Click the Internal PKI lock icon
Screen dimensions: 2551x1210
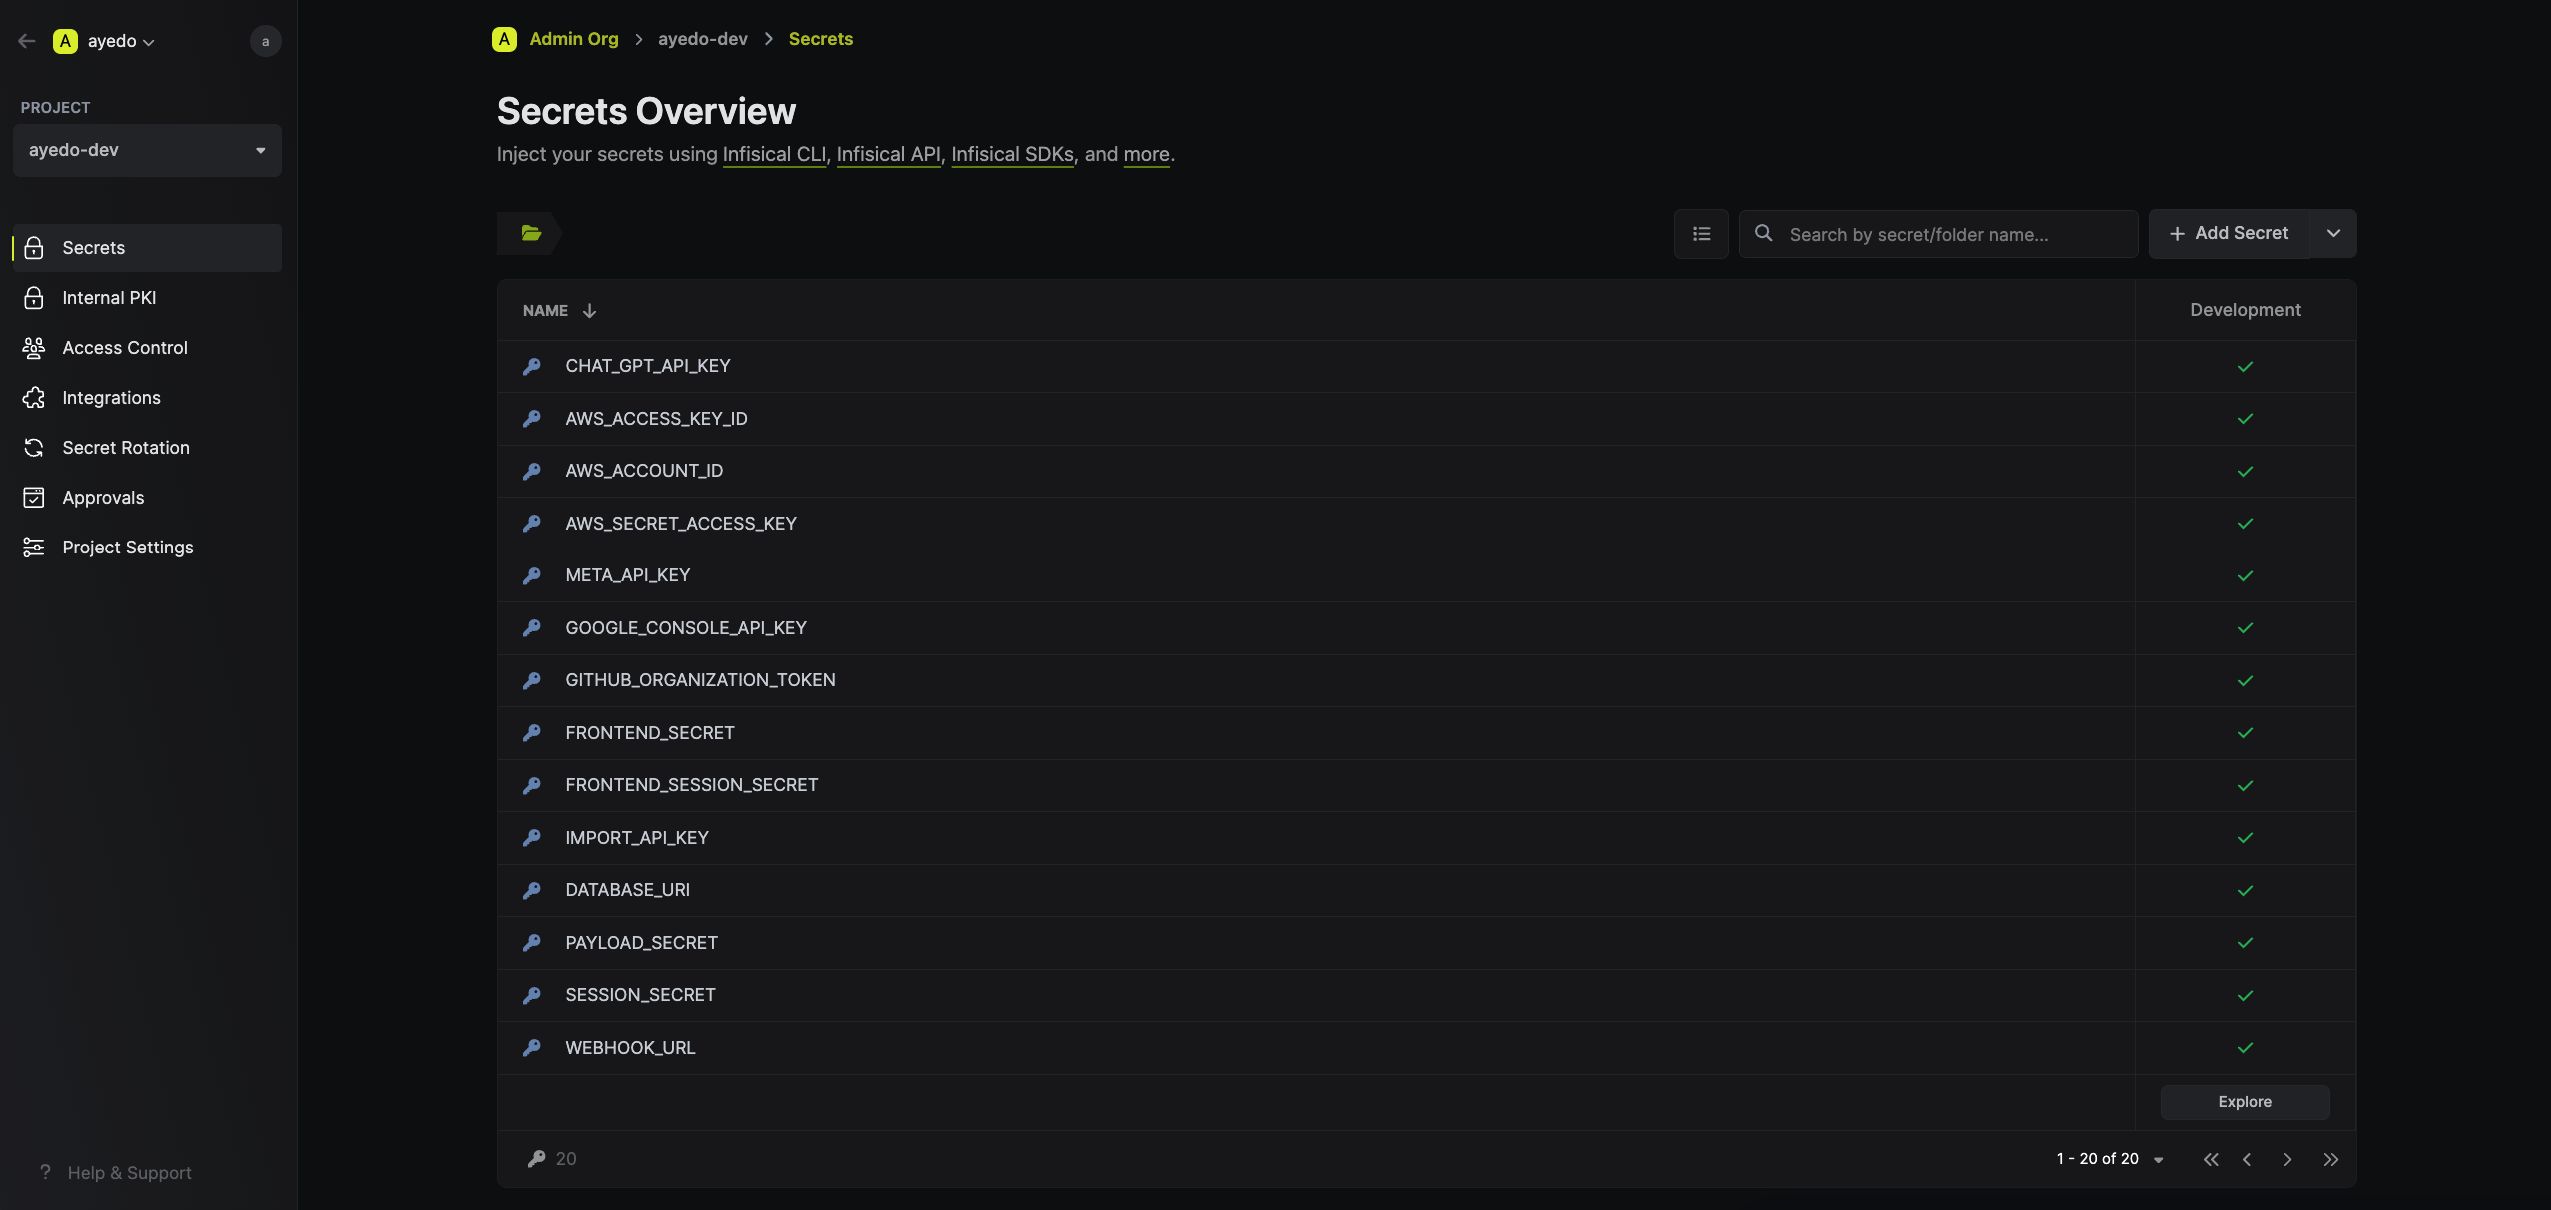tap(34, 298)
